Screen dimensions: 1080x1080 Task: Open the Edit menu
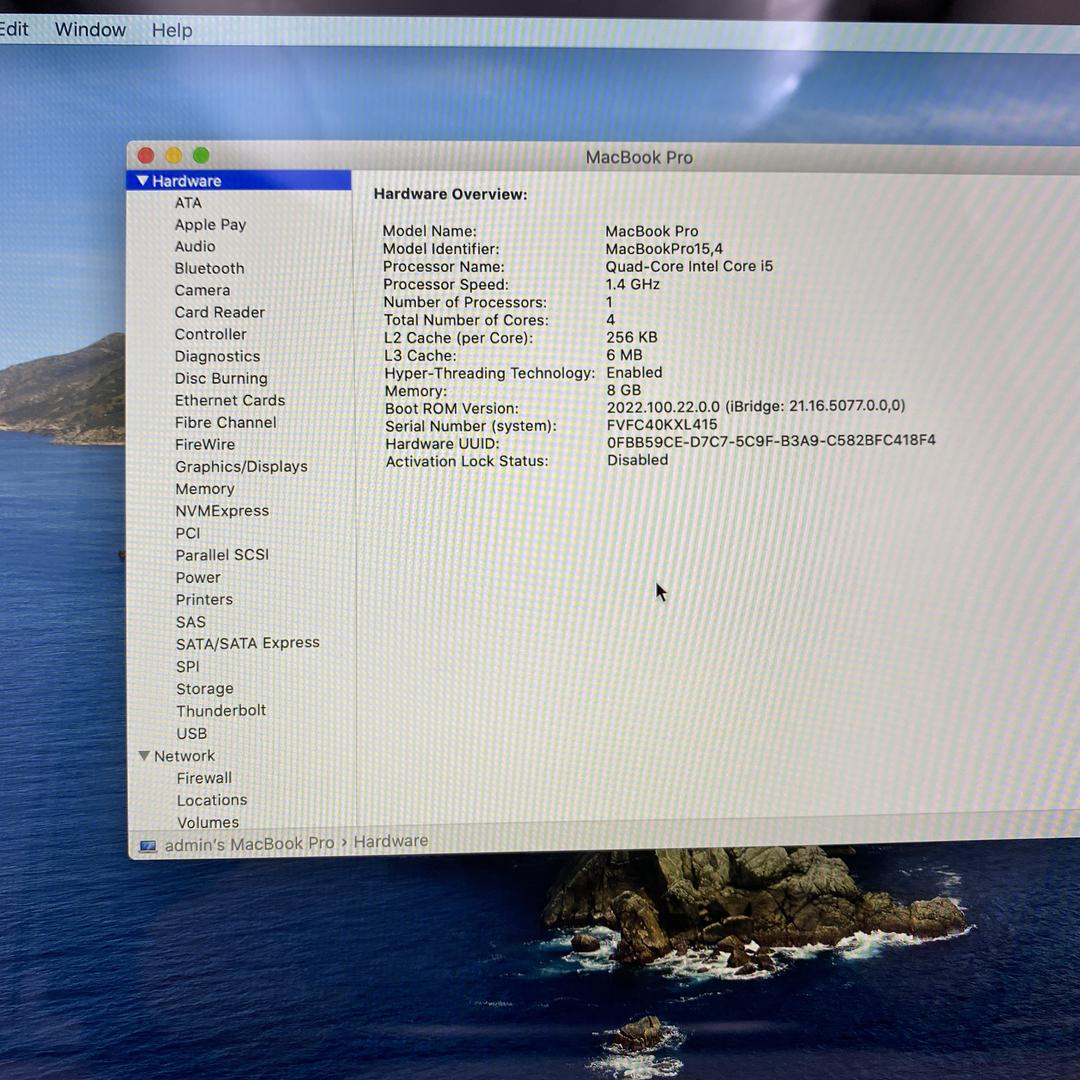tap(14, 29)
